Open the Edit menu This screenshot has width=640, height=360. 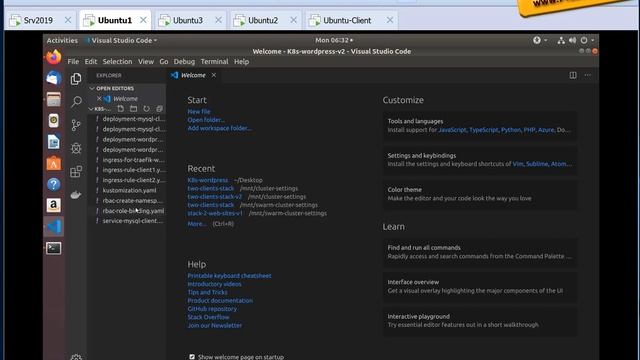pos(91,62)
